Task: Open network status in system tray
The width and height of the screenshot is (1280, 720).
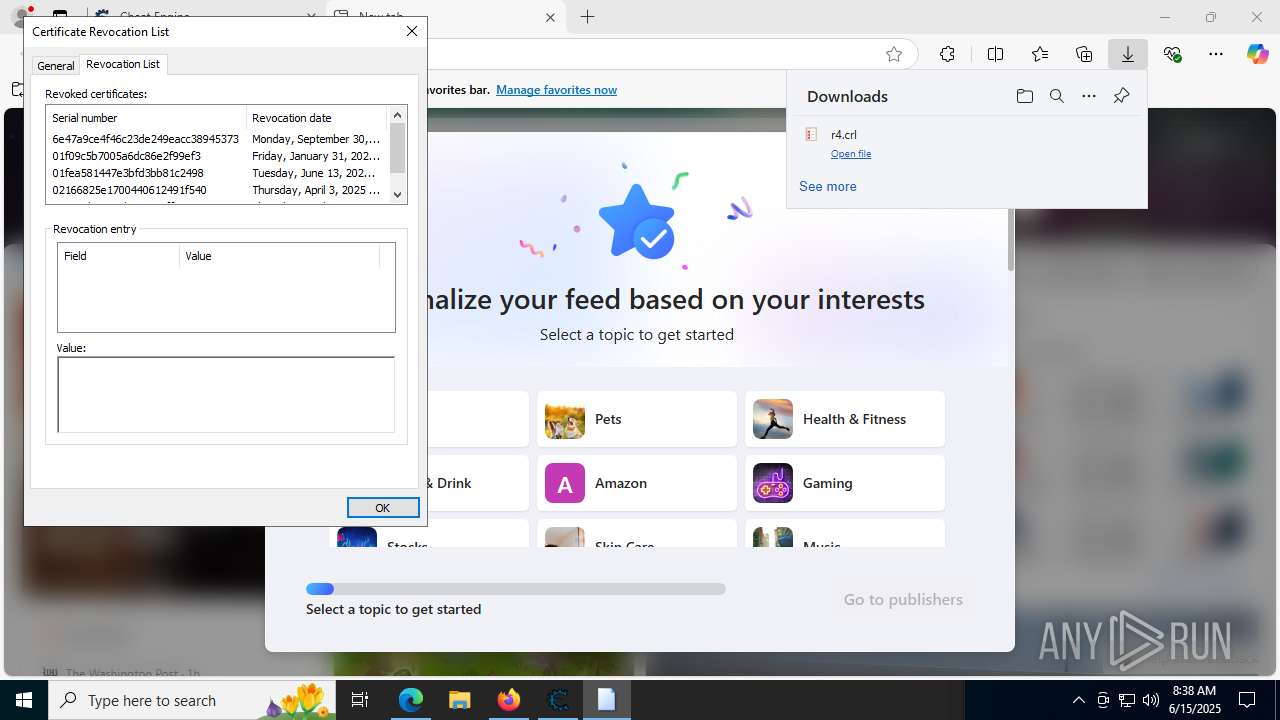Action: (x=1126, y=700)
